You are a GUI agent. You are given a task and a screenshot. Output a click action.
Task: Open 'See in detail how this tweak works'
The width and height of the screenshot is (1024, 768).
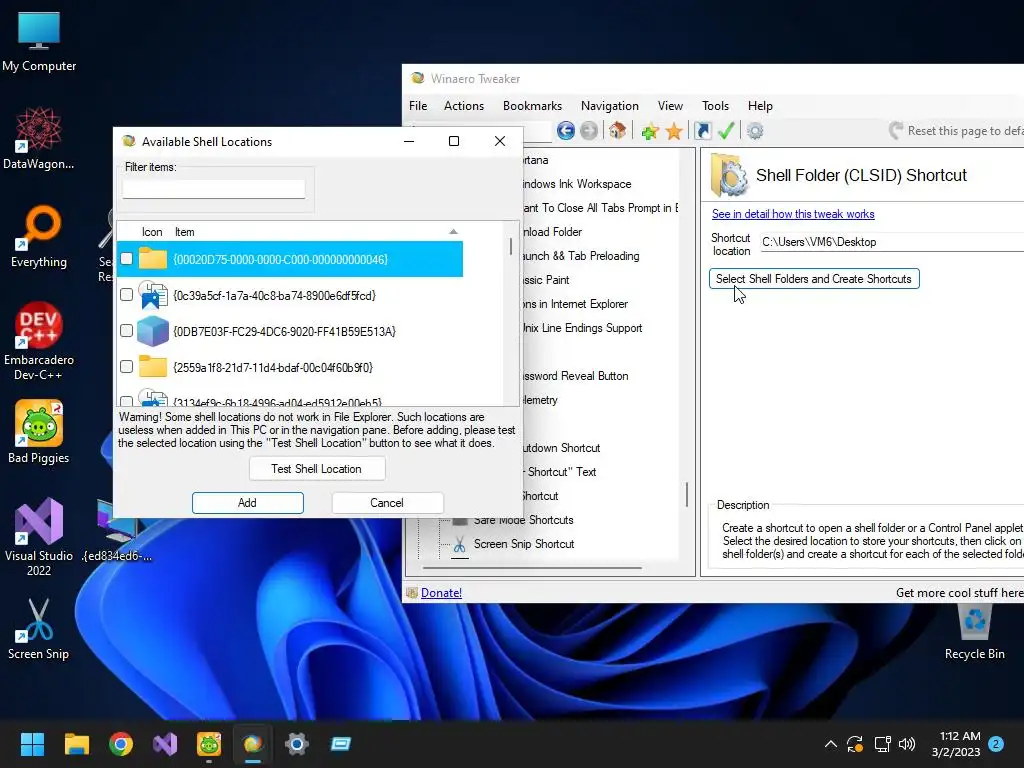pos(793,214)
